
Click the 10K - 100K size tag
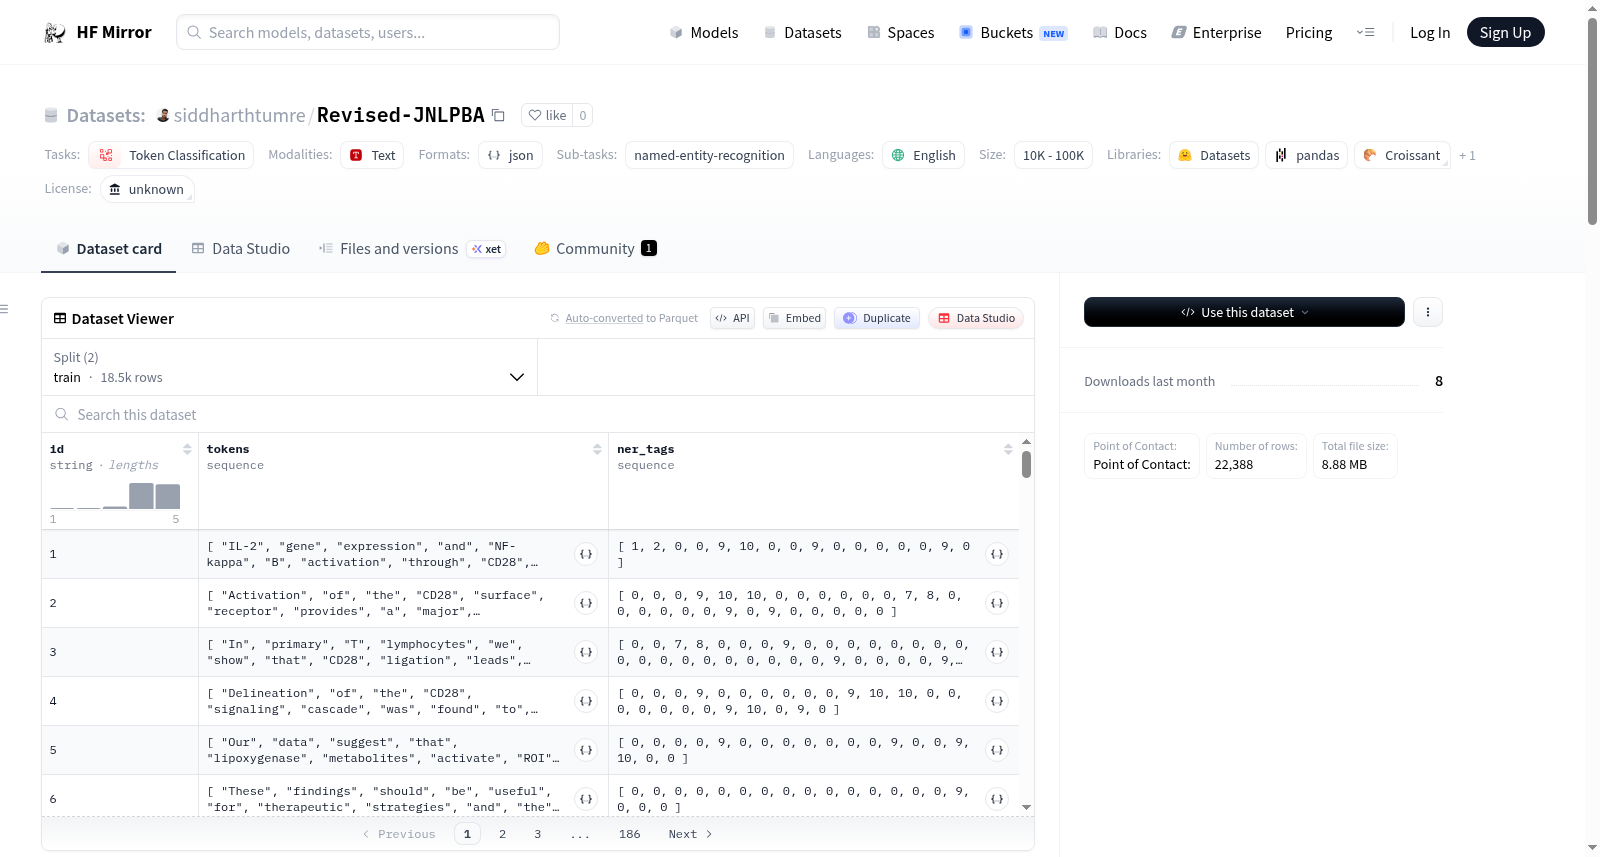click(1053, 155)
